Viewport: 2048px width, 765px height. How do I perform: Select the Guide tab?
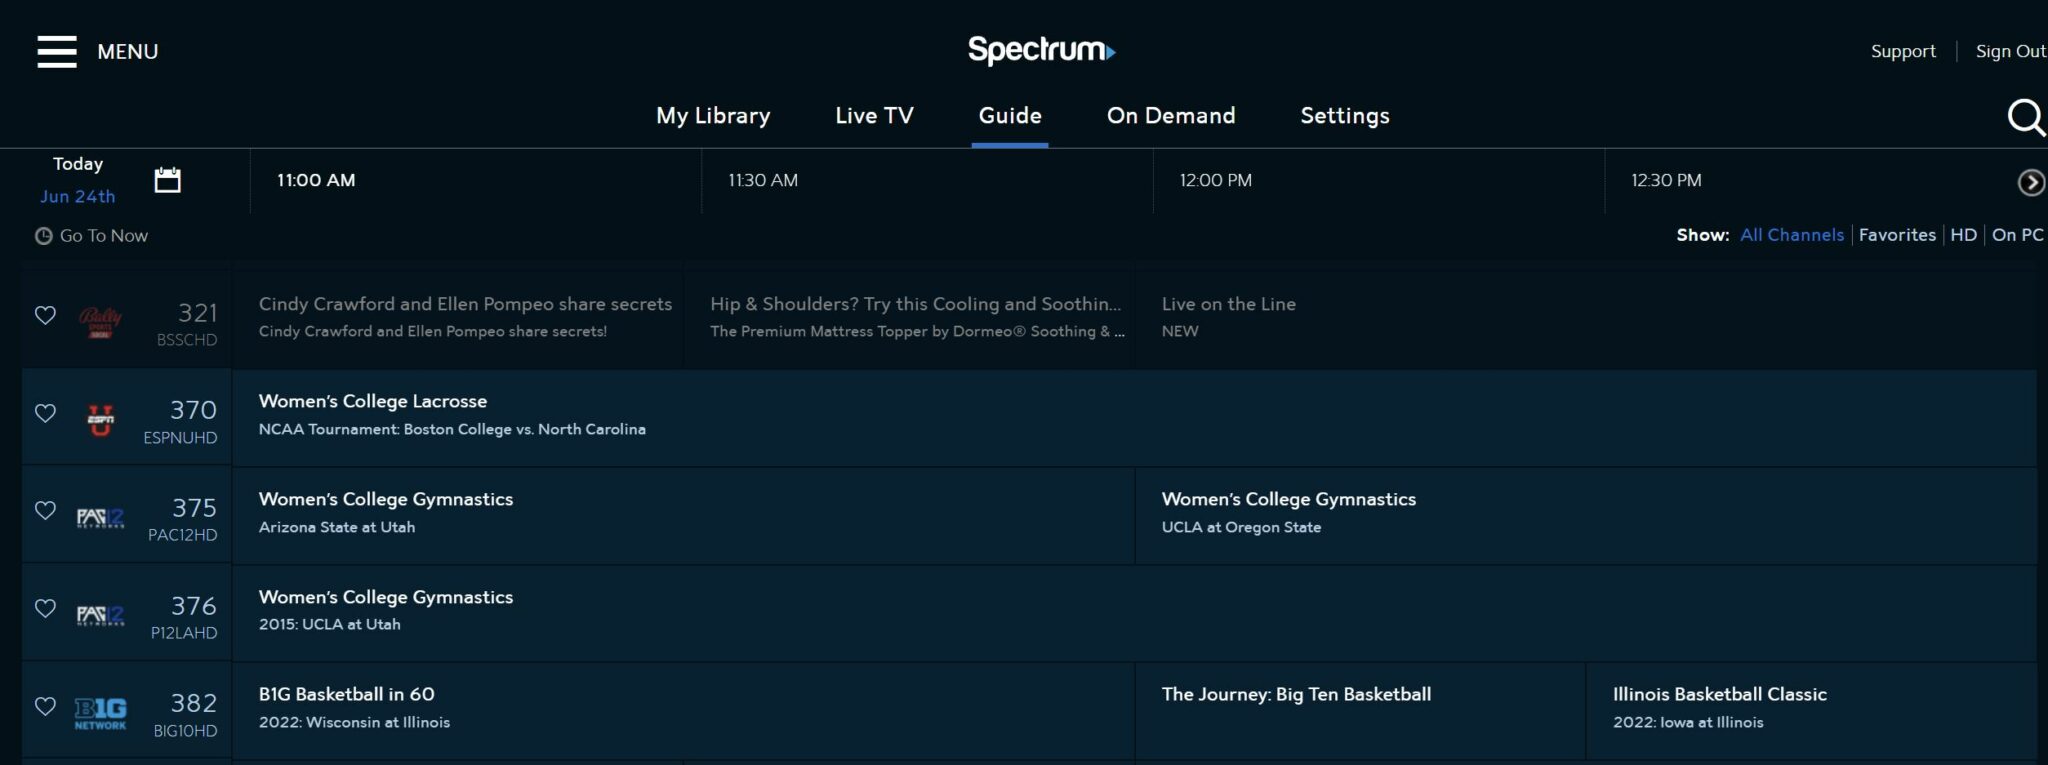tap(1010, 116)
